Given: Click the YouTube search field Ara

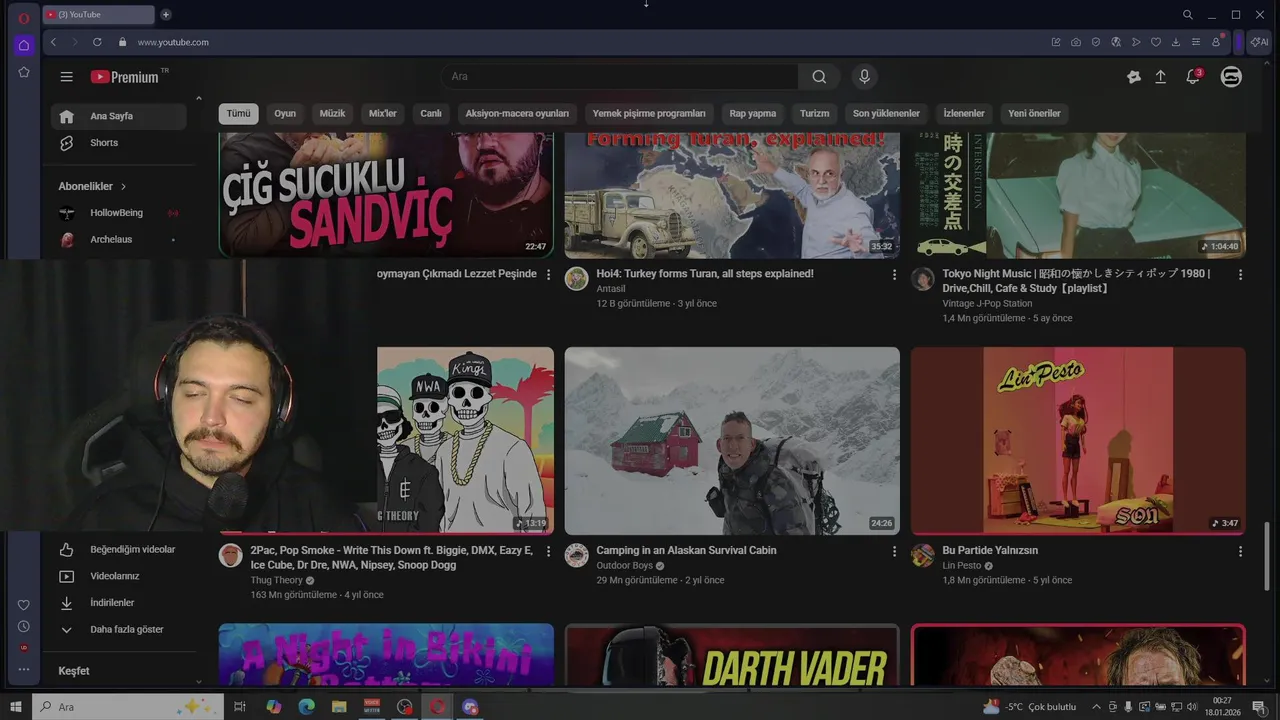Looking at the screenshot, I should (620, 77).
